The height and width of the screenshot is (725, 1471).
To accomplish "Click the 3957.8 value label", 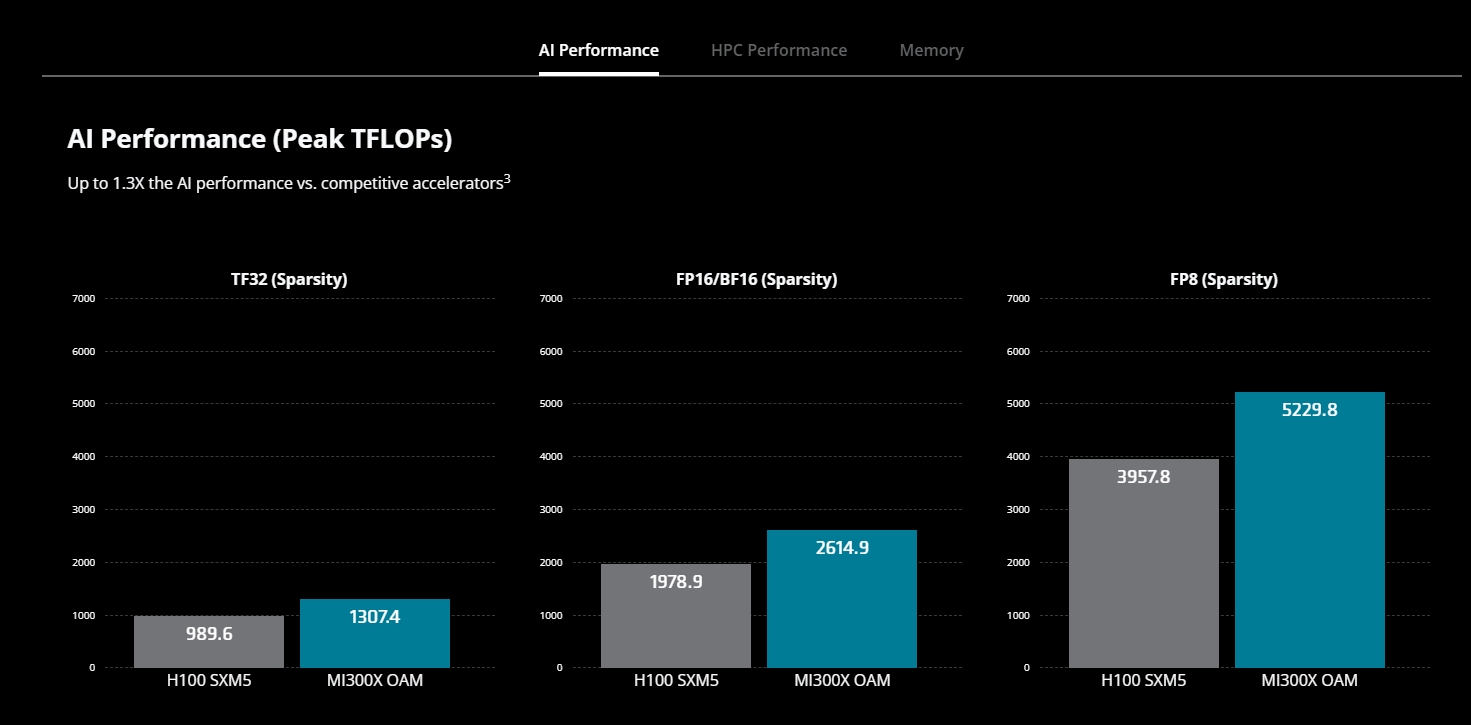I will [x=1144, y=476].
